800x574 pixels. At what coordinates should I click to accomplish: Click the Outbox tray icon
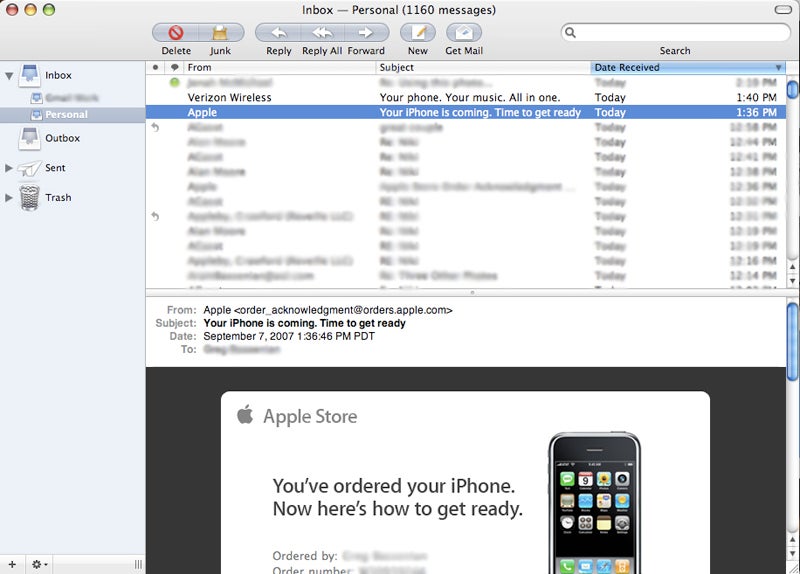pos(29,138)
